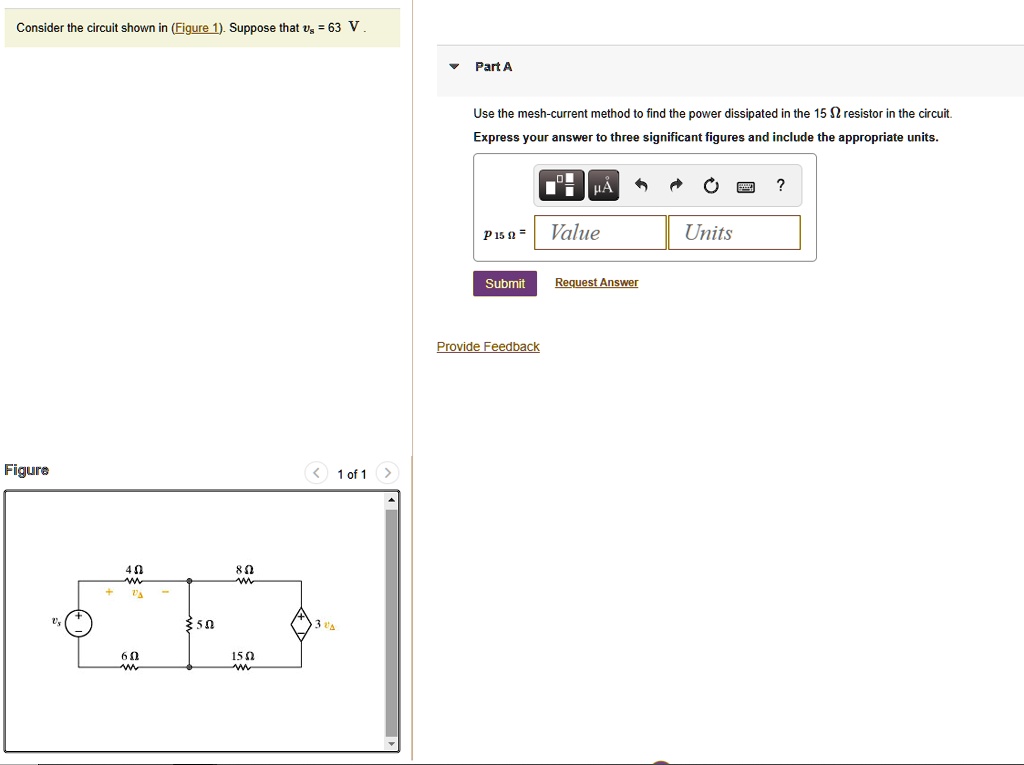Click Provide Feedback
Viewport: 1024px width, 765px height.
(488, 346)
